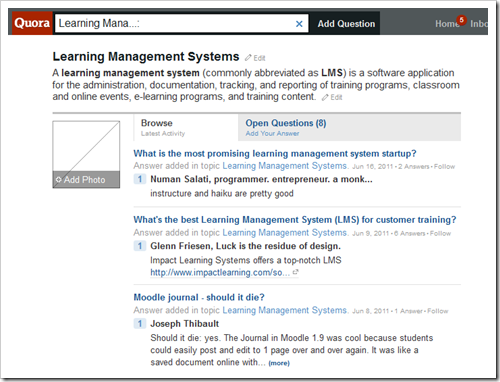
Task: Follow the Moodle journal question
Action: coord(438,311)
